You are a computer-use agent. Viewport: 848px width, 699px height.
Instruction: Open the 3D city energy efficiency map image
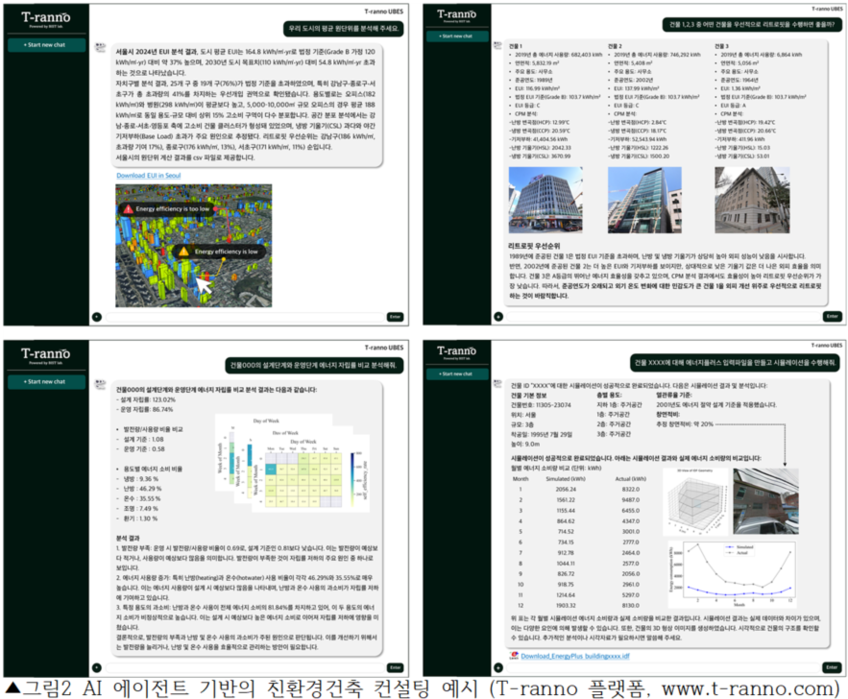point(194,246)
